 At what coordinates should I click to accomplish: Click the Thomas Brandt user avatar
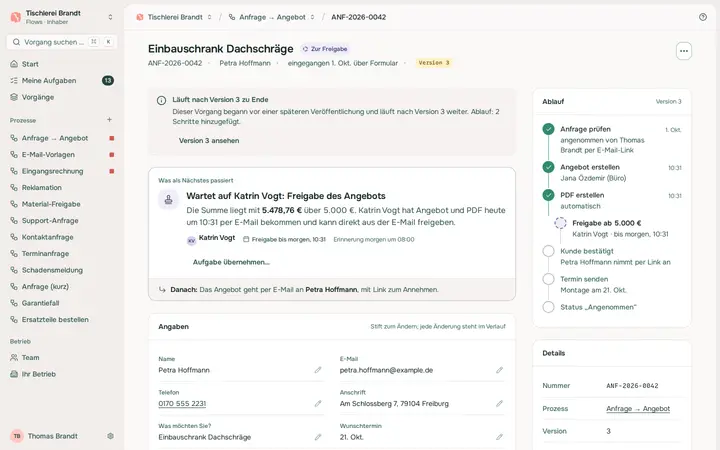click(x=17, y=436)
